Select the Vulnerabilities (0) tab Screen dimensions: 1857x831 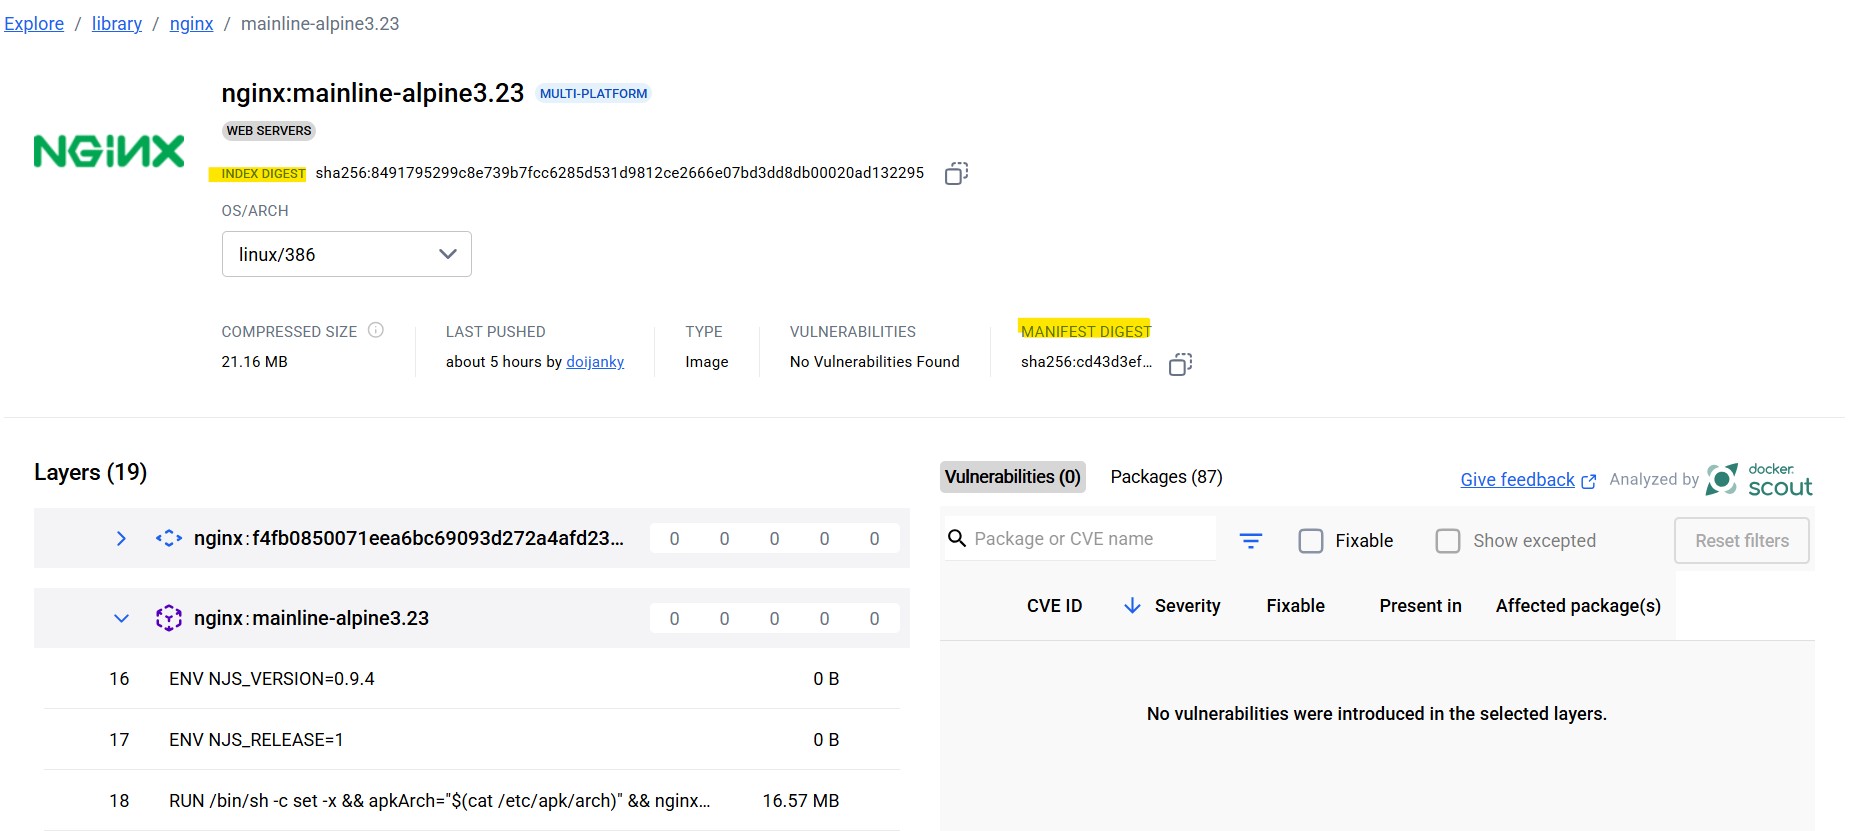(1012, 477)
